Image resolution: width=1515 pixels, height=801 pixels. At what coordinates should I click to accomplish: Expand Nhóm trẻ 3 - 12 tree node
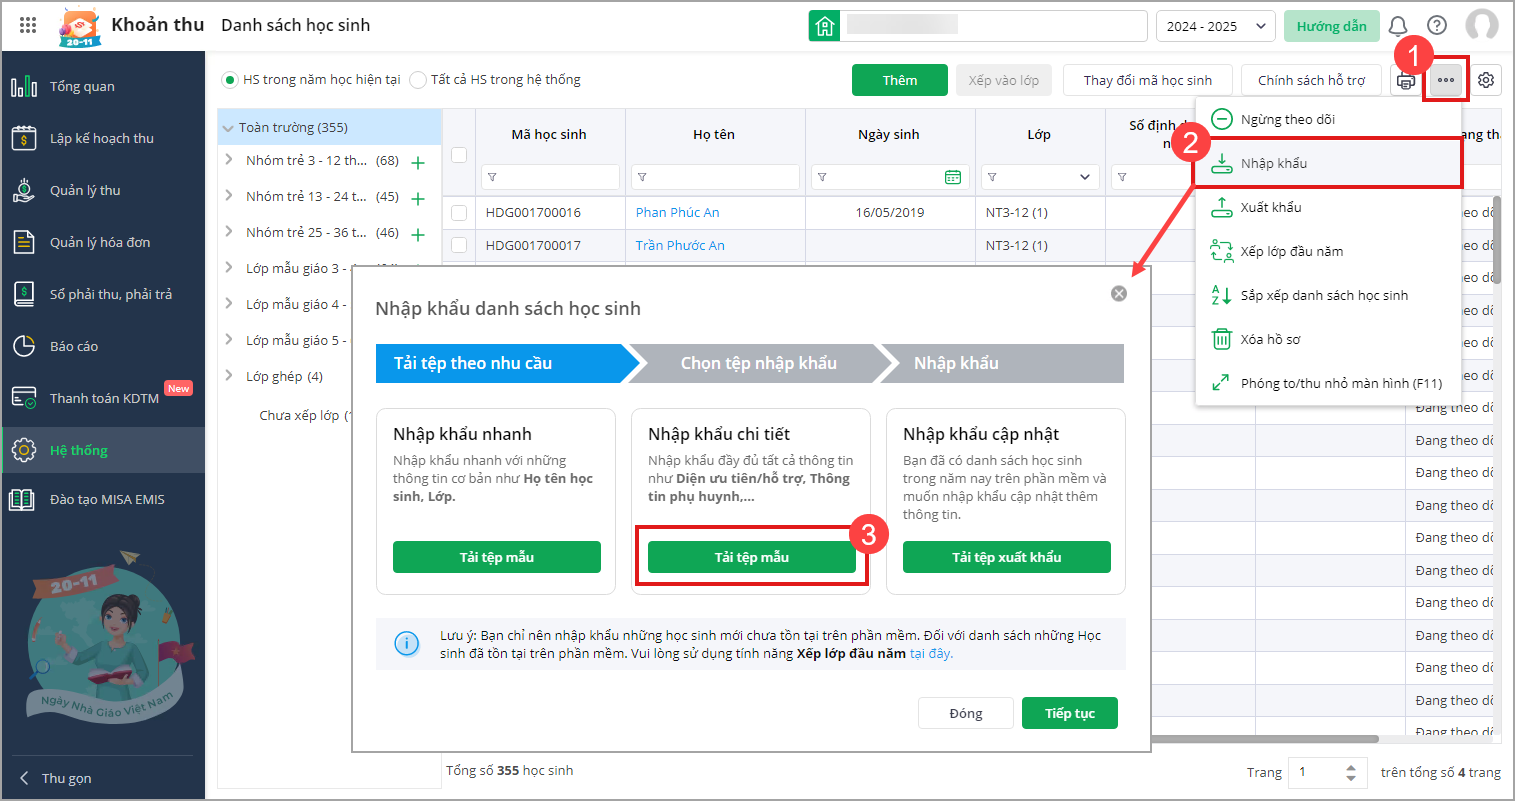[229, 160]
